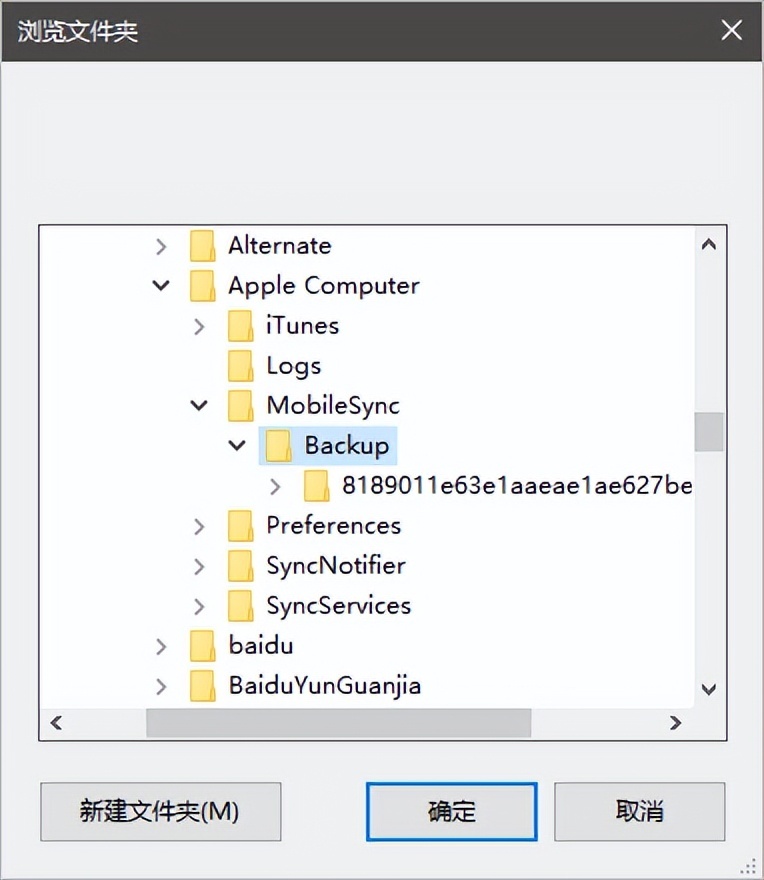
Task: Click the BaiduYunGuanjia folder icon
Action: [202, 686]
